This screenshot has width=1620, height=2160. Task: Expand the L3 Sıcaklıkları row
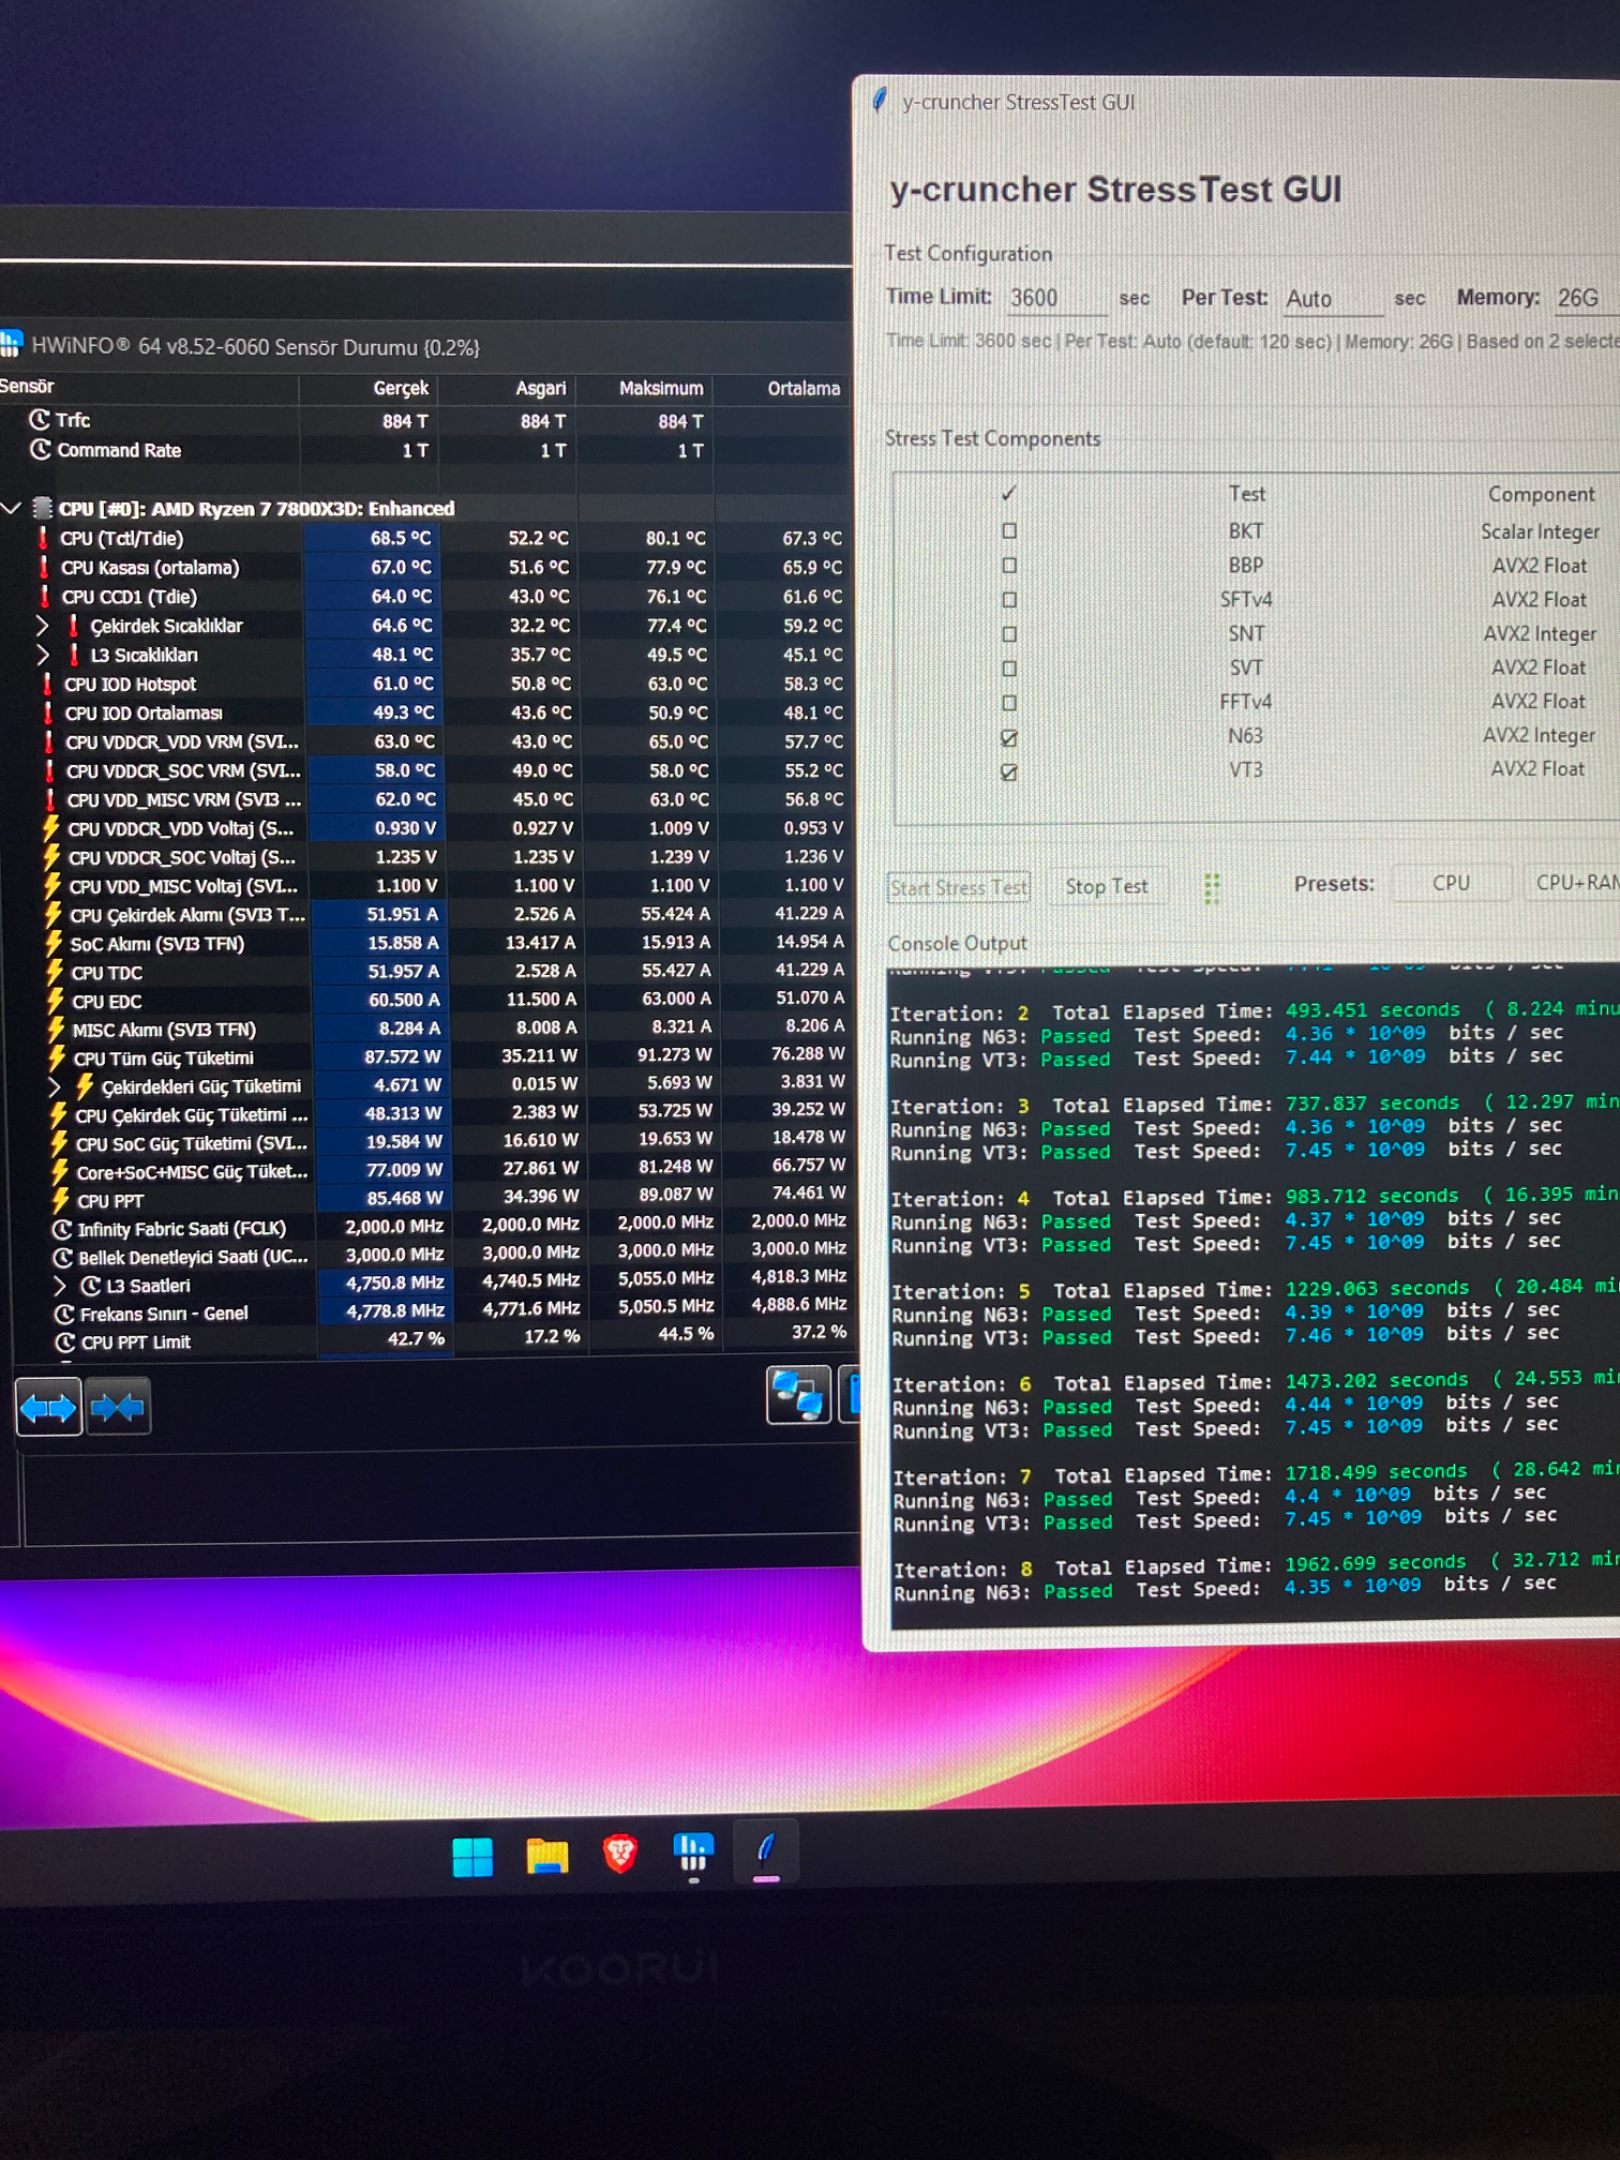[x=43, y=655]
